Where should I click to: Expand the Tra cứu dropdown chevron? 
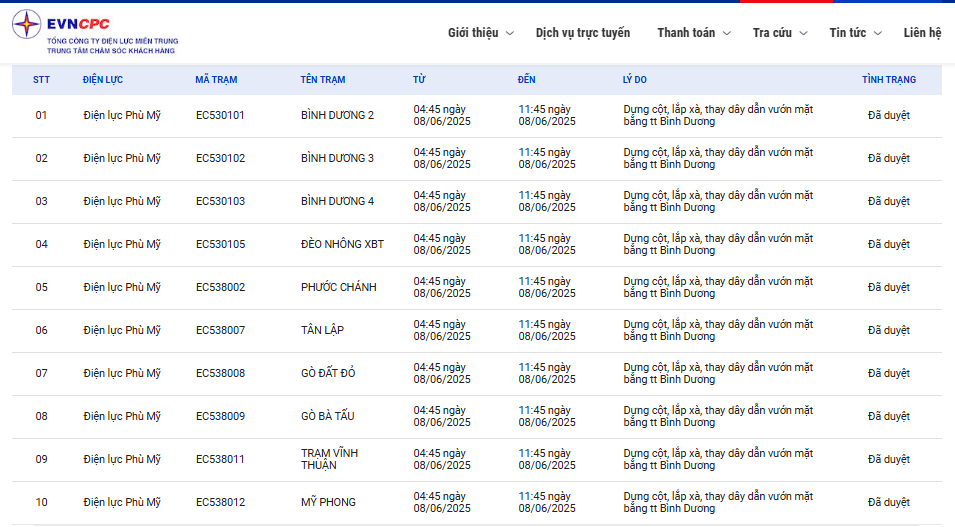point(804,33)
